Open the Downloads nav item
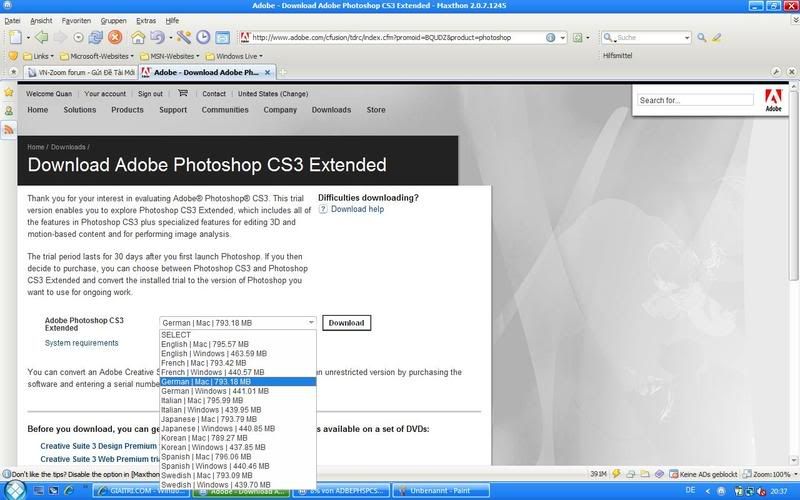 click(331, 110)
